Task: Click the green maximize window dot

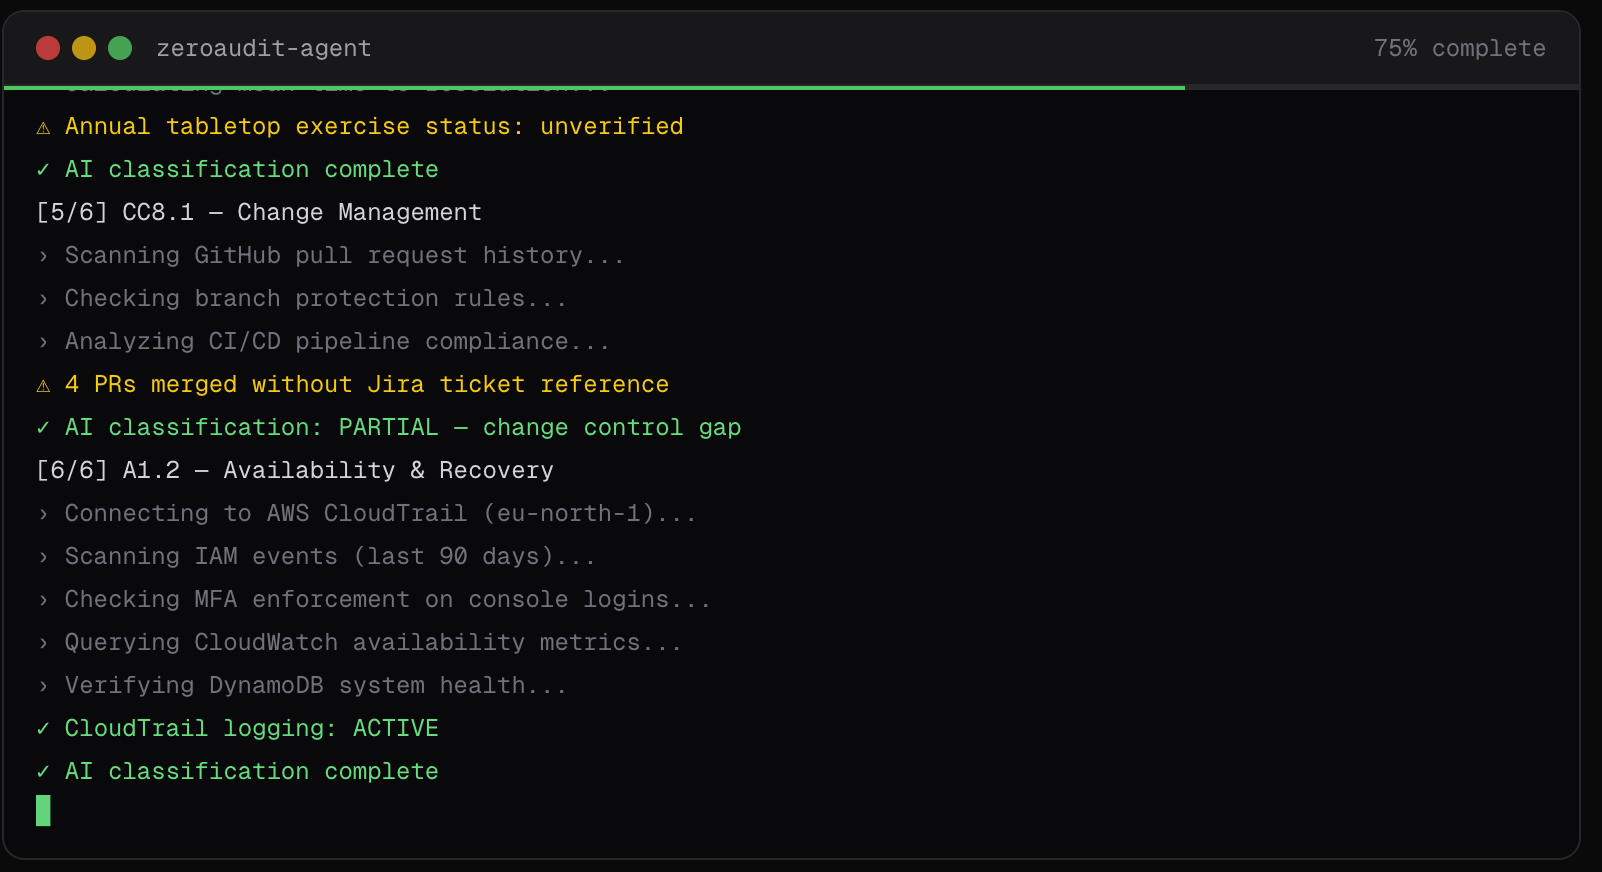Action: [120, 48]
